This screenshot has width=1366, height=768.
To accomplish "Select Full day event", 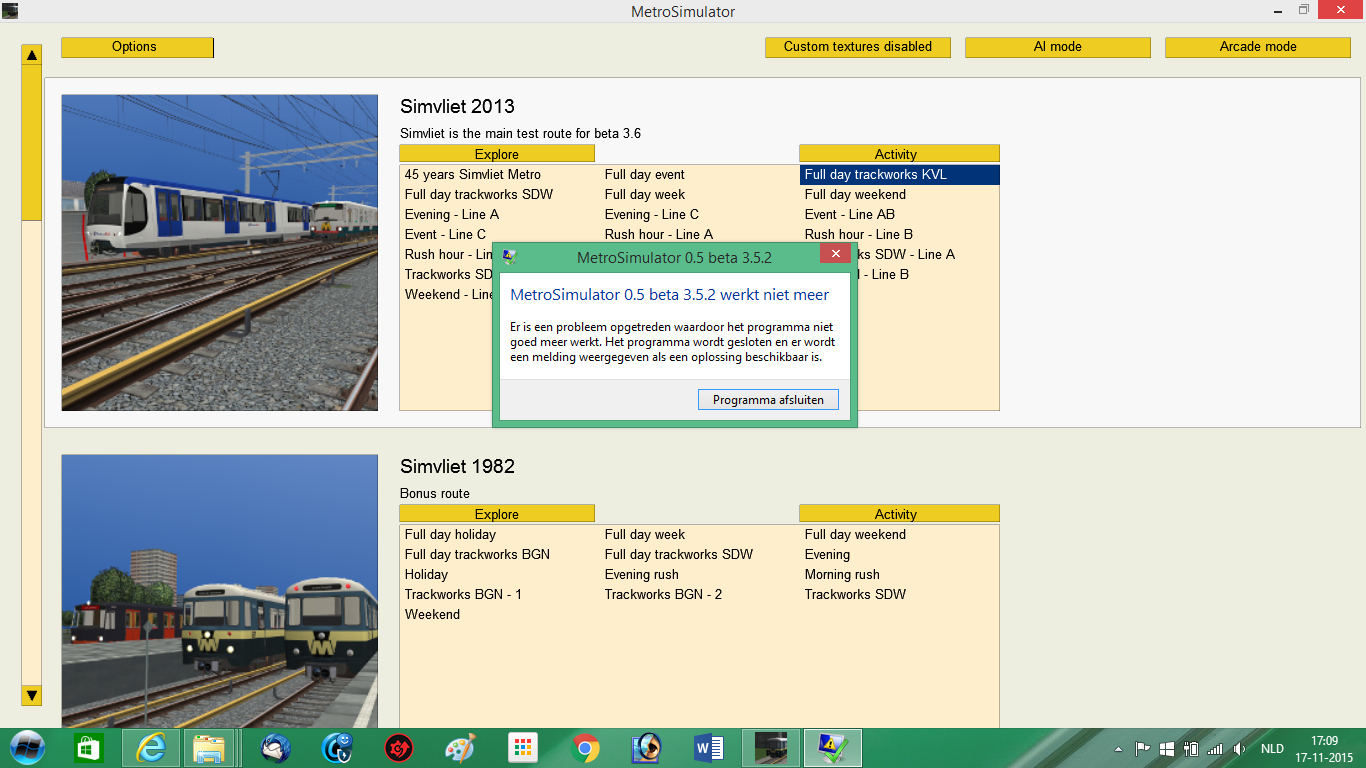I will tap(645, 175).
